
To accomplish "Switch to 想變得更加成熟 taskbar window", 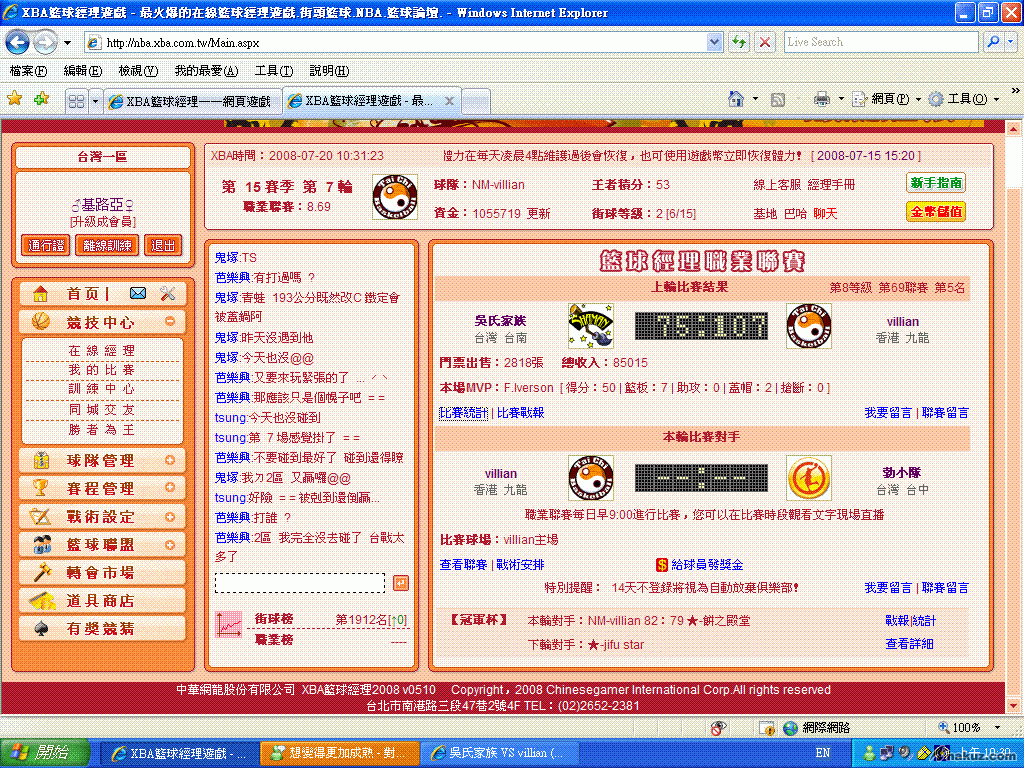I will 340,753.
